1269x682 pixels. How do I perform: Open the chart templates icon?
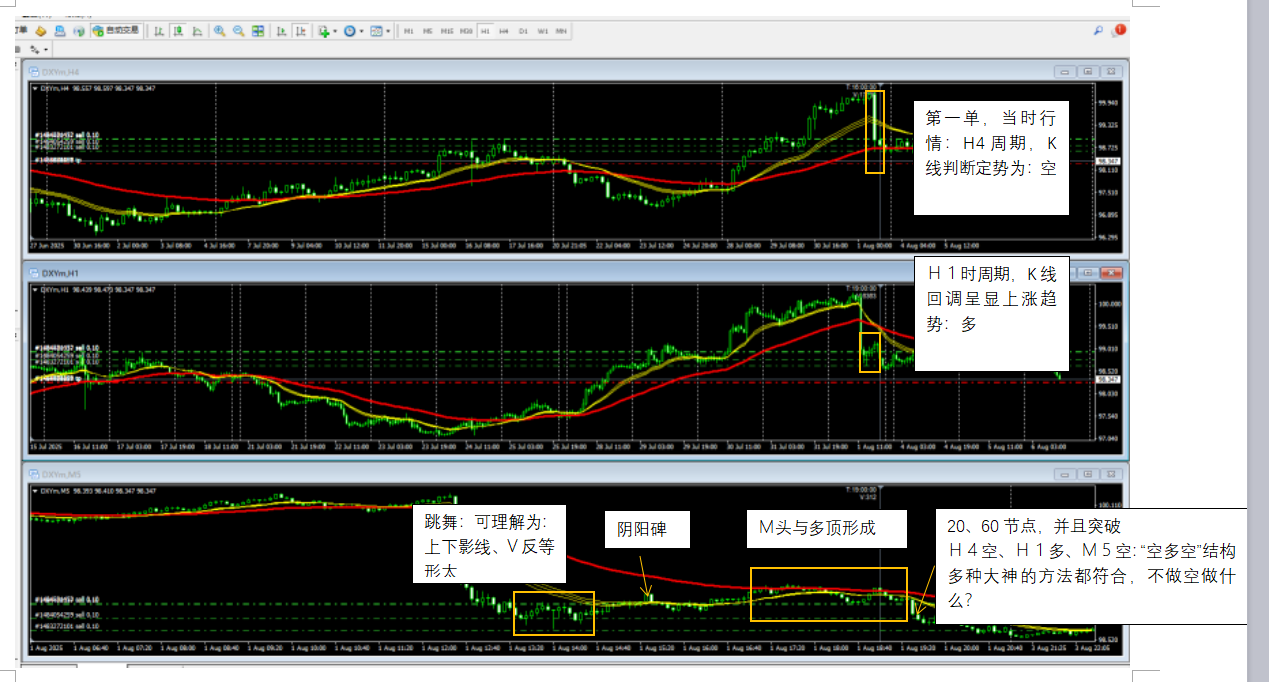pyautogui.click(x=378, y=31)
